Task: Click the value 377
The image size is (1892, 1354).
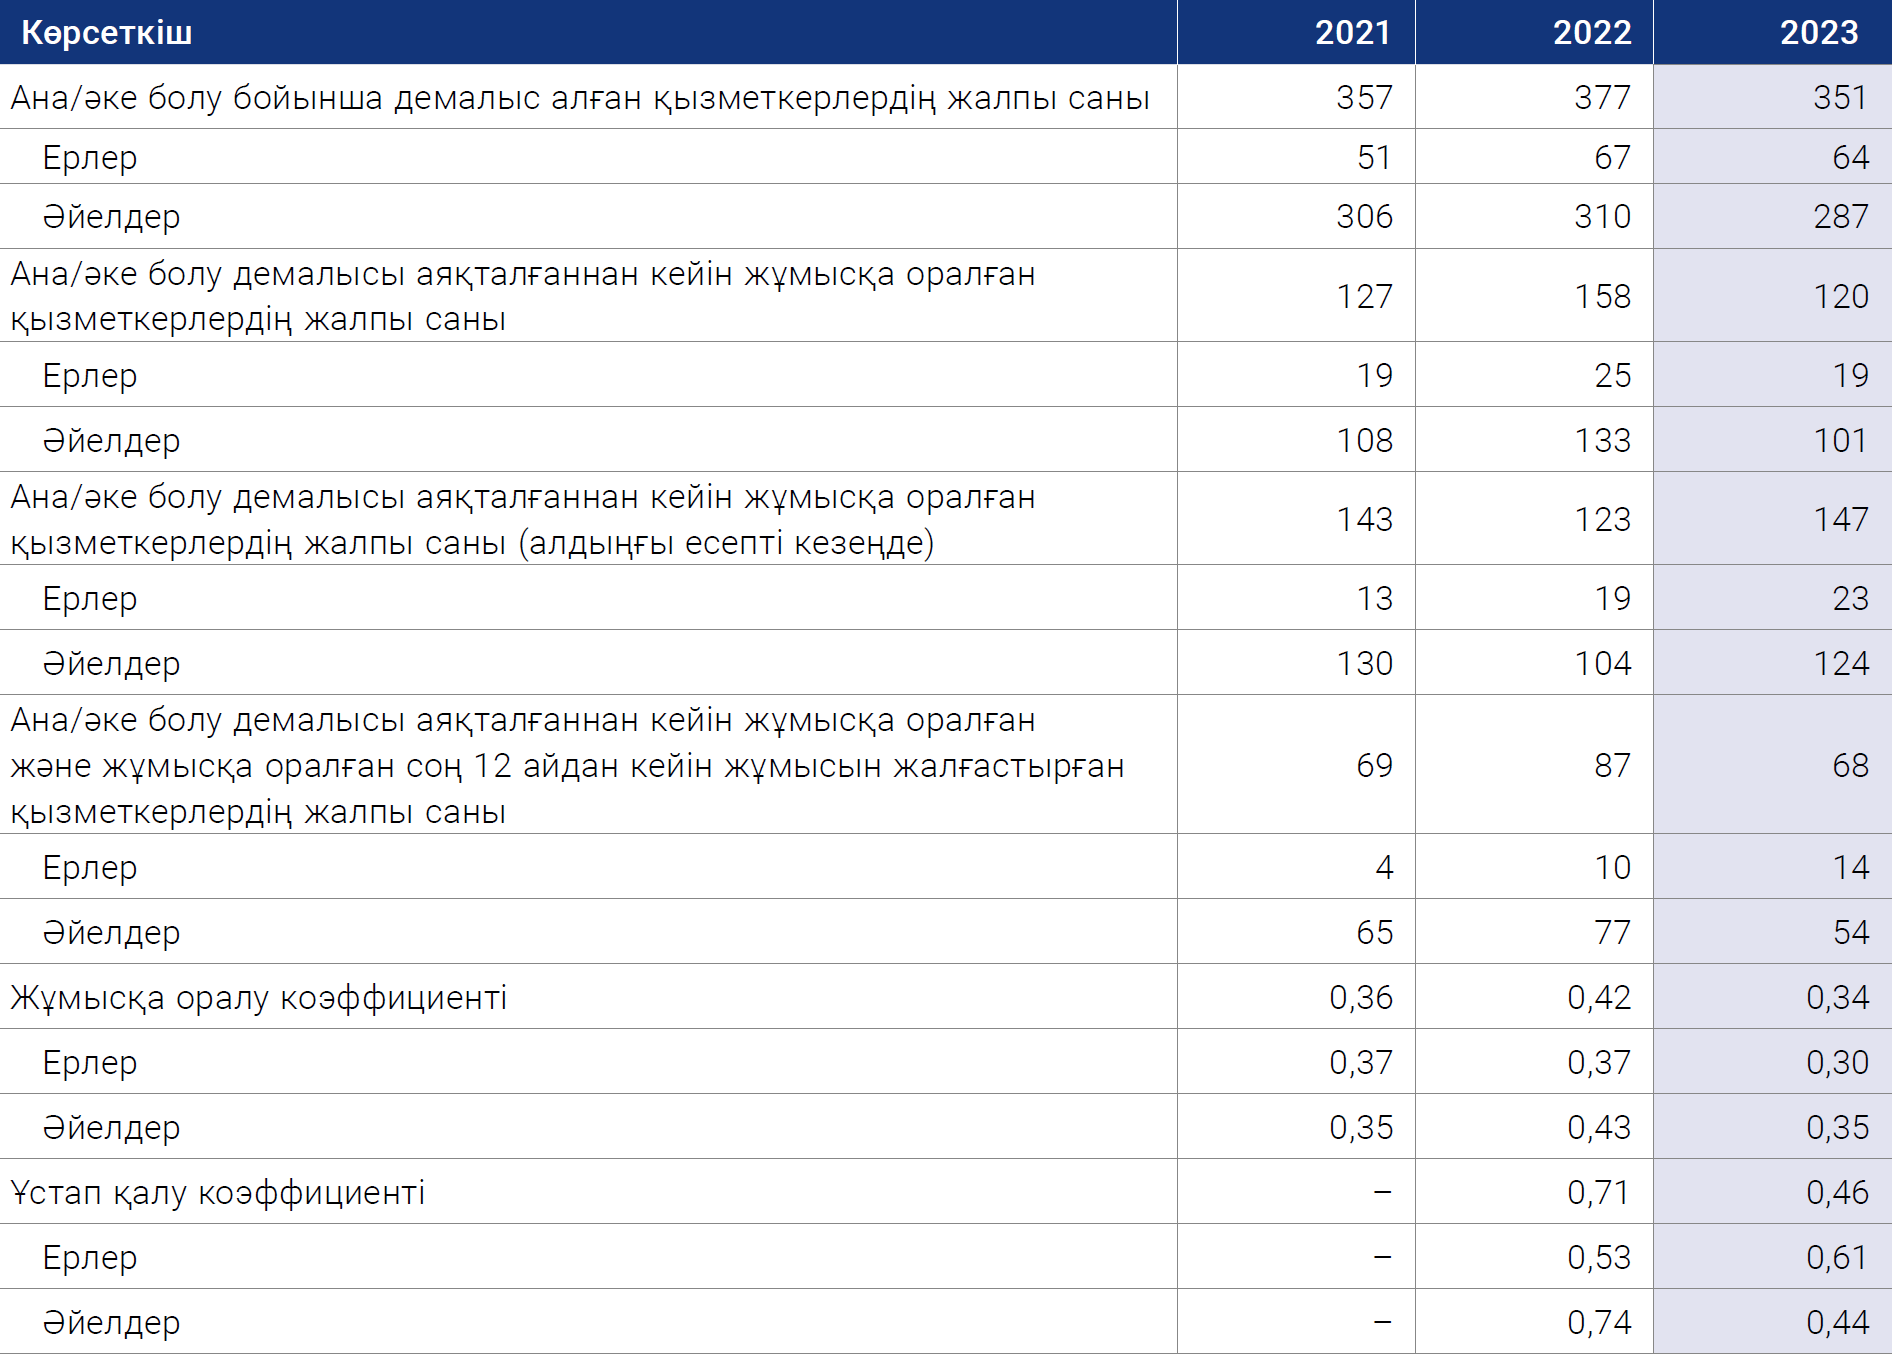Action: (x=1602, y=98)
